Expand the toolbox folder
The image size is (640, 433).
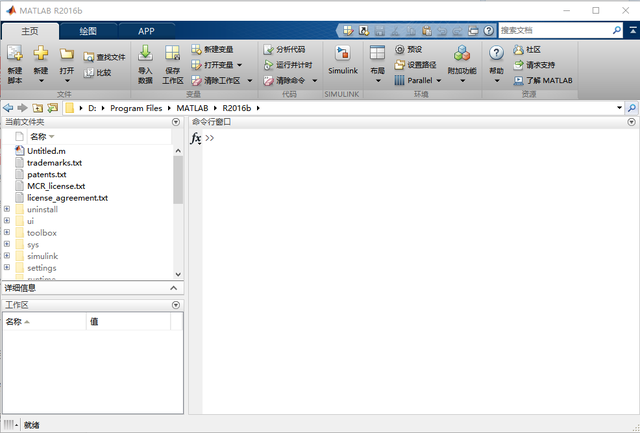pyautogui.click(x=7, y=232)
